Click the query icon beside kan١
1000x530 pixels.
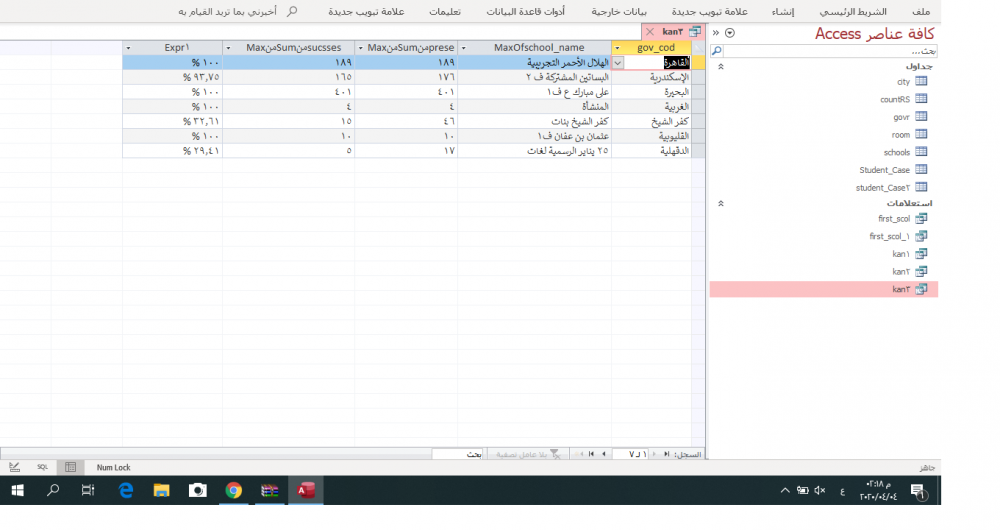coord(921,254)
